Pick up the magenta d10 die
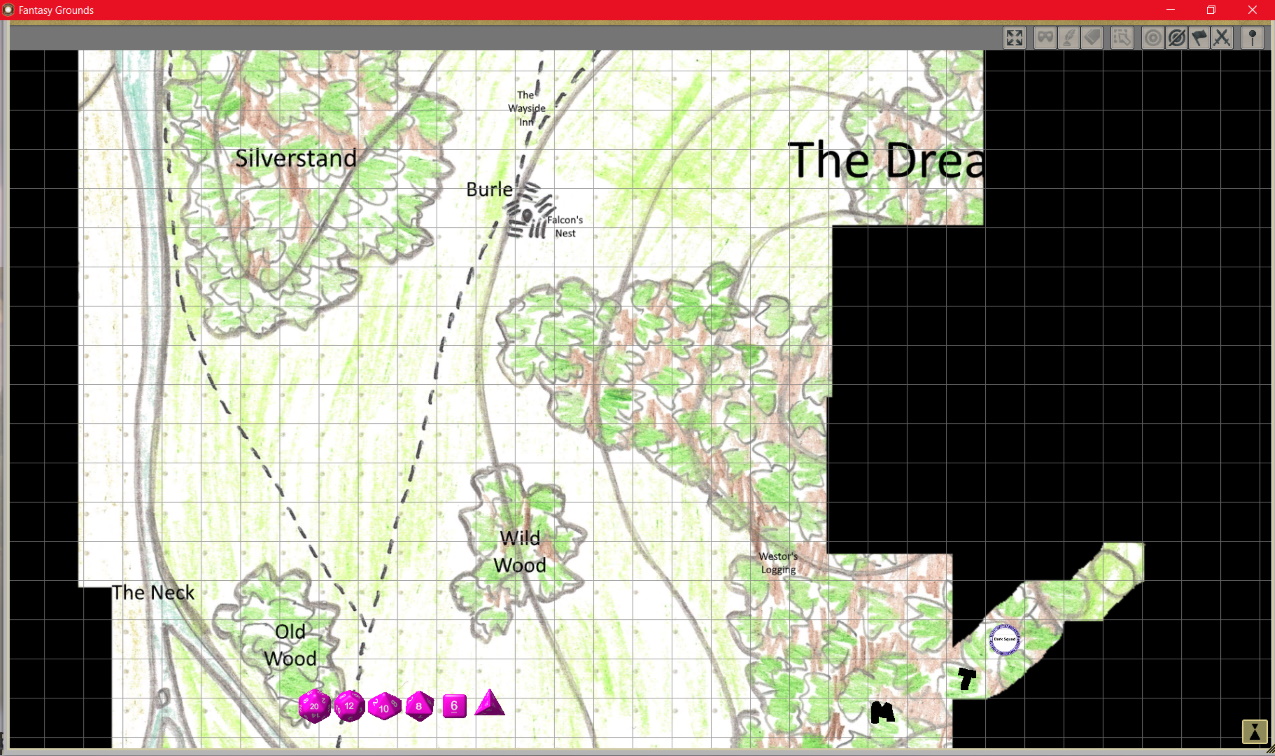 pyautogui.click(x=384, y=707)
